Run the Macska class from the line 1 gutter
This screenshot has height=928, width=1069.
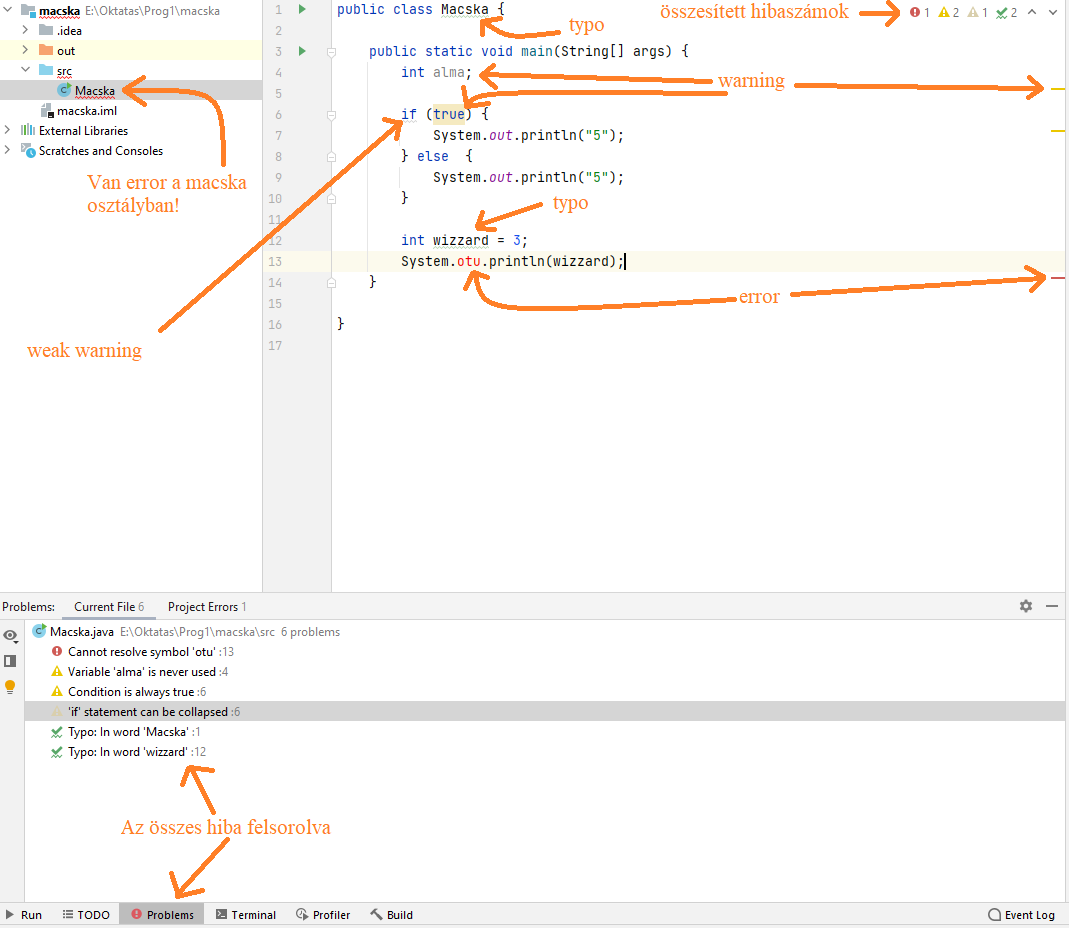click(x=302, y=10)
